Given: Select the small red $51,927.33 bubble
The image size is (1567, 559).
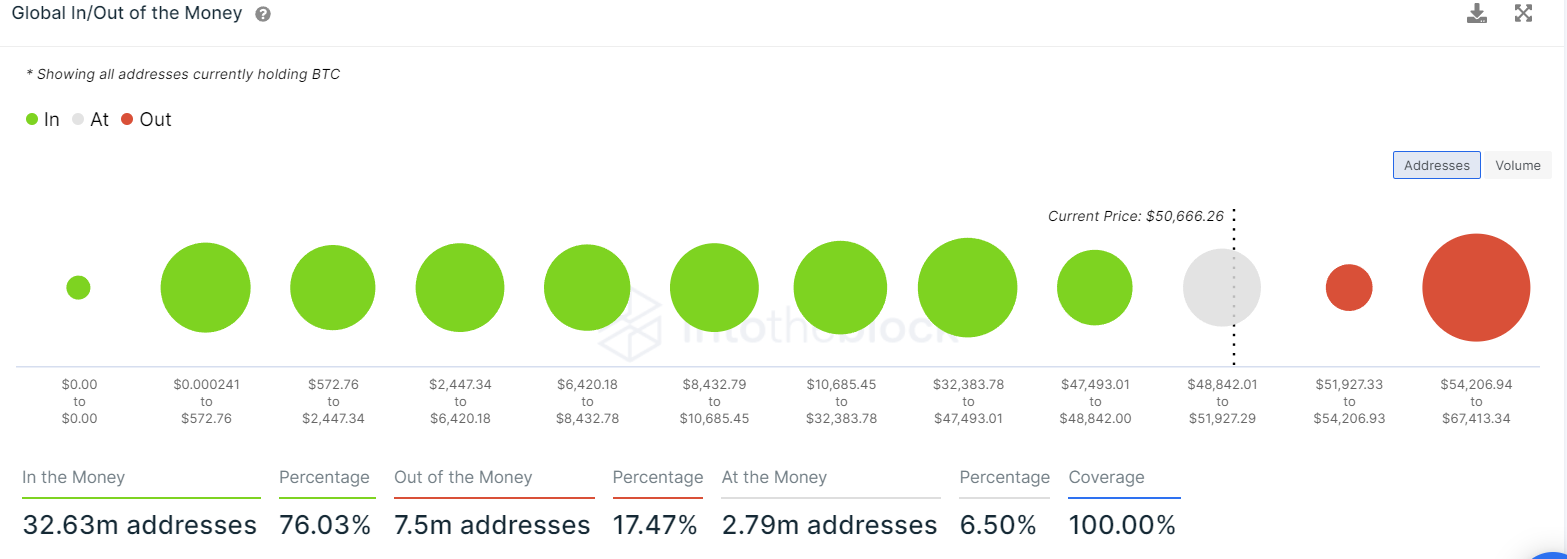Looking at the screenshot, I should click(x=1349, y=288).
